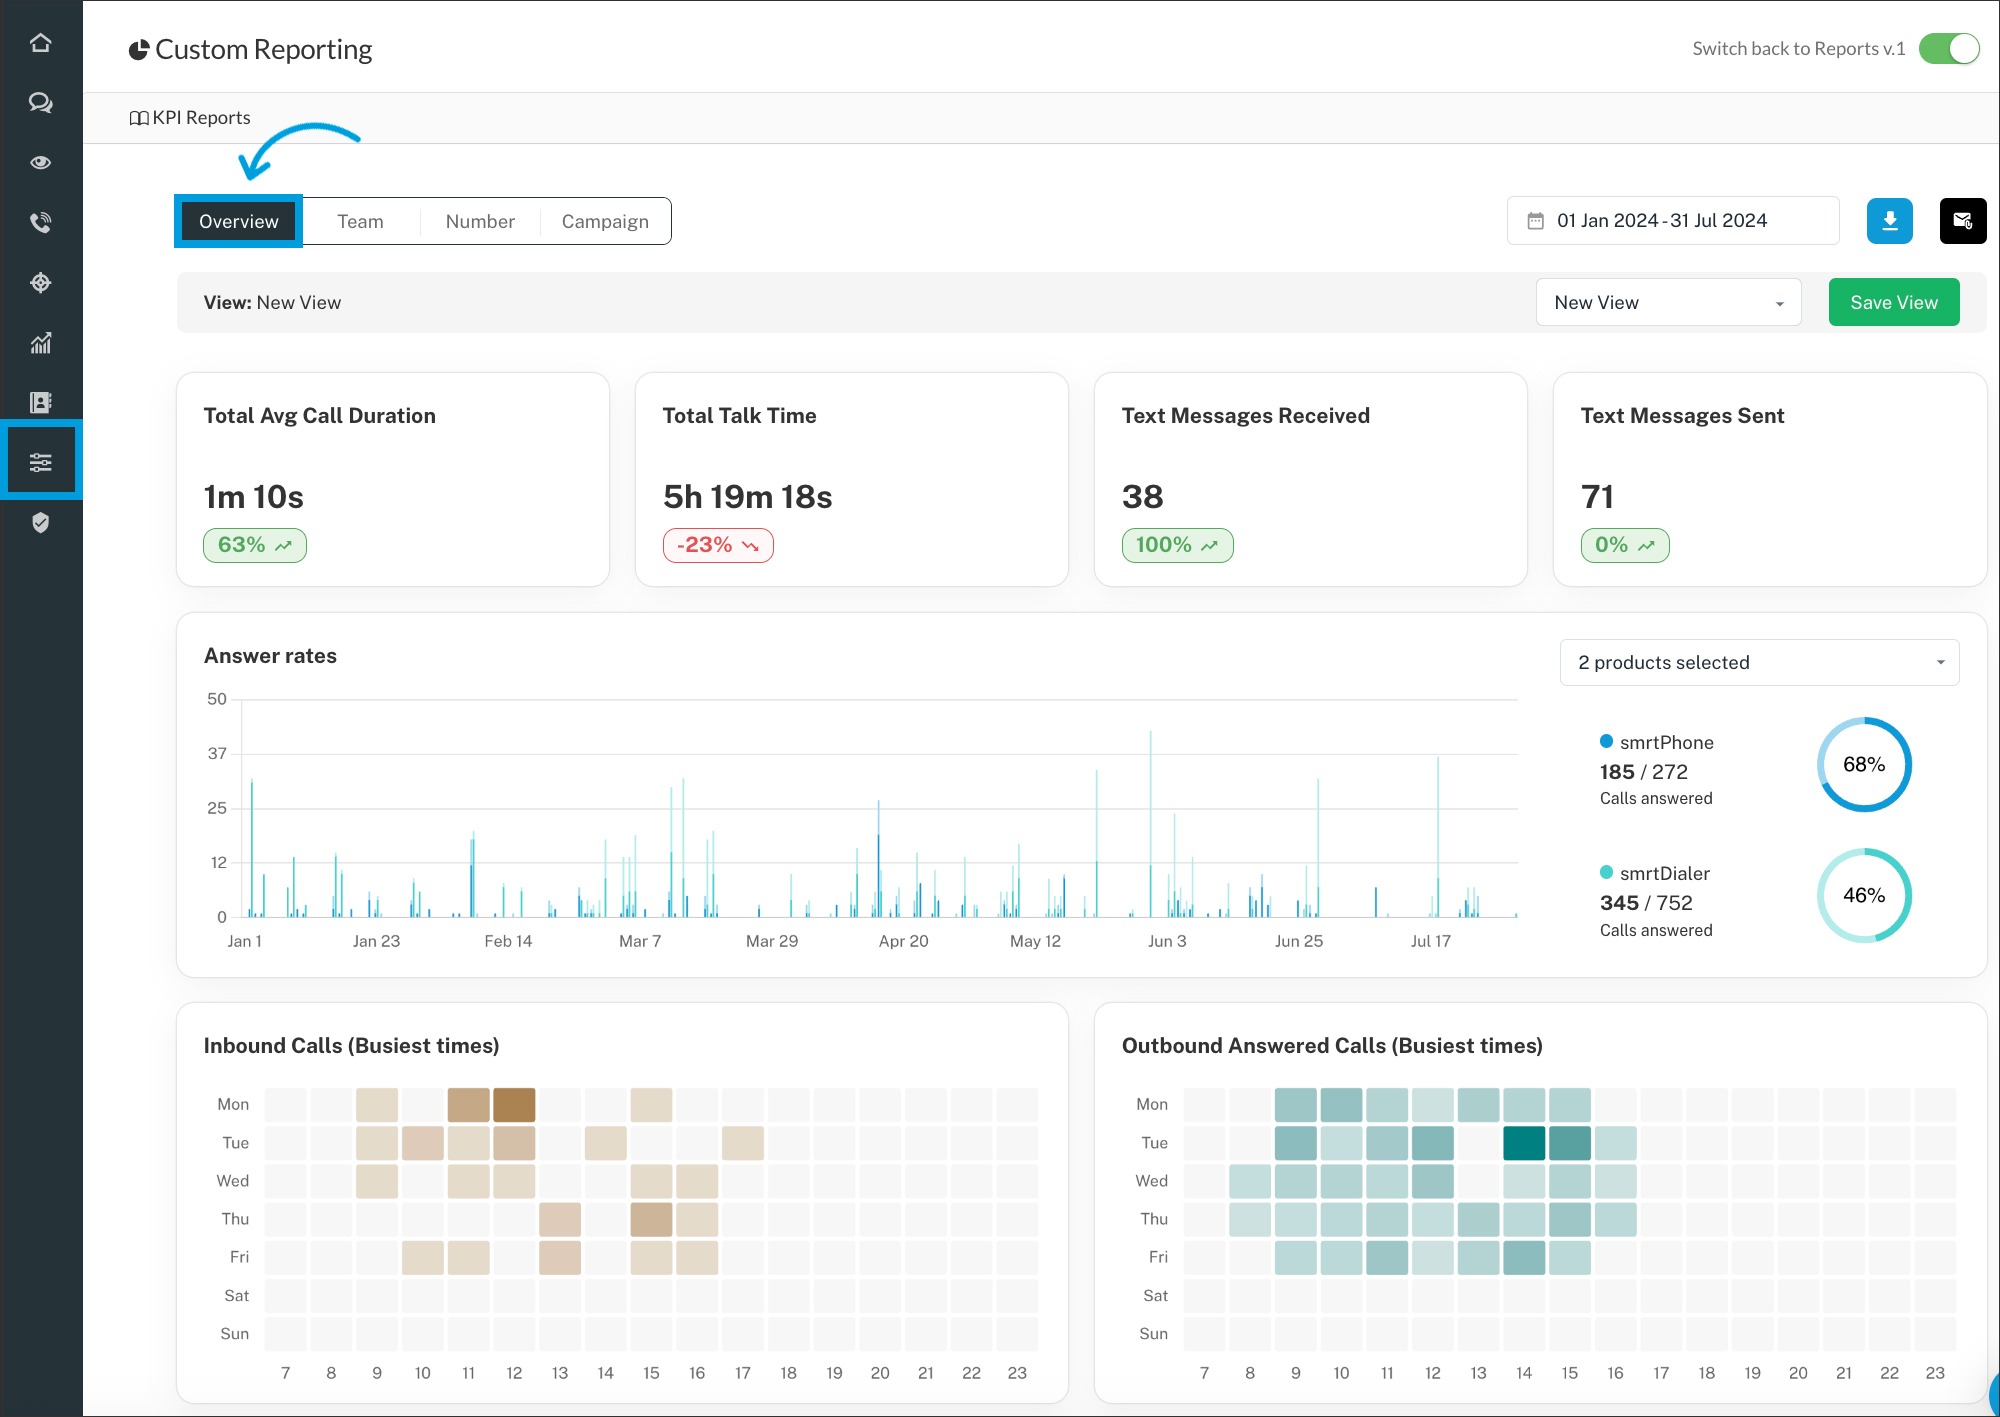
Task: Open the phone calls sidebar icon
Action: tap(40, 223)
